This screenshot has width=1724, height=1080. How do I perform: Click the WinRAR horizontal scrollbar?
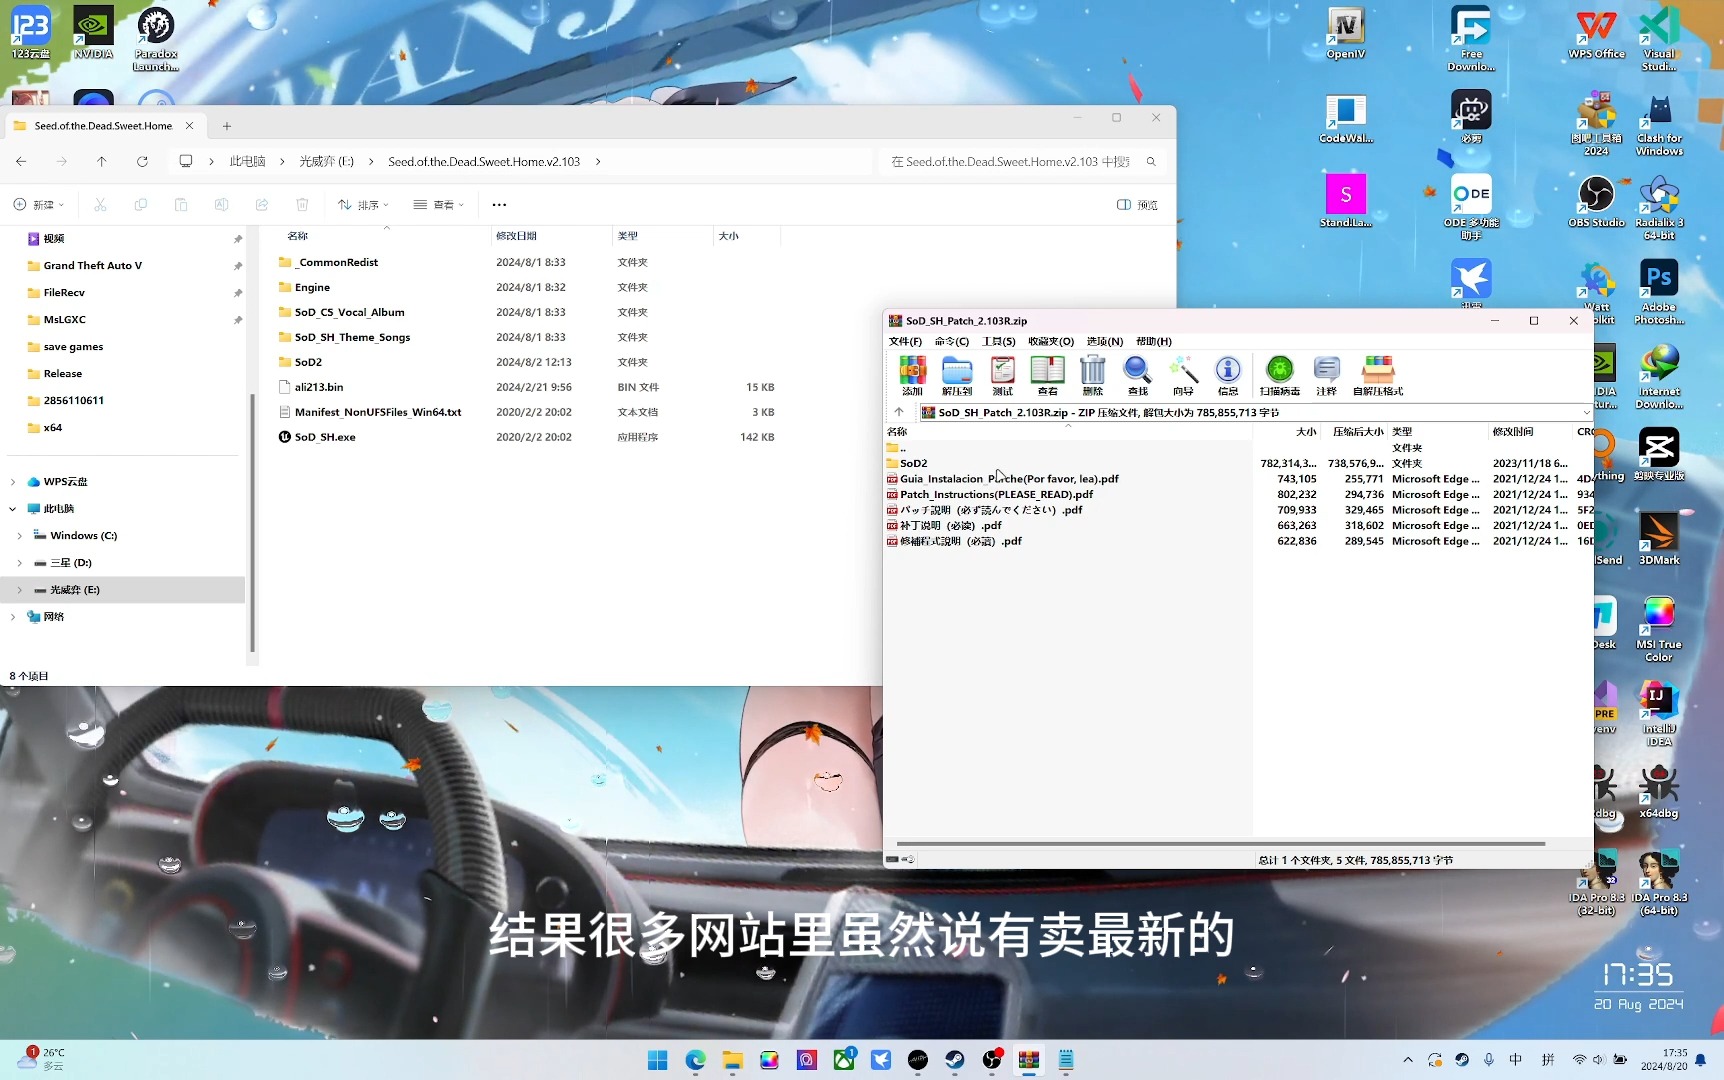[x=1220, y=844]
